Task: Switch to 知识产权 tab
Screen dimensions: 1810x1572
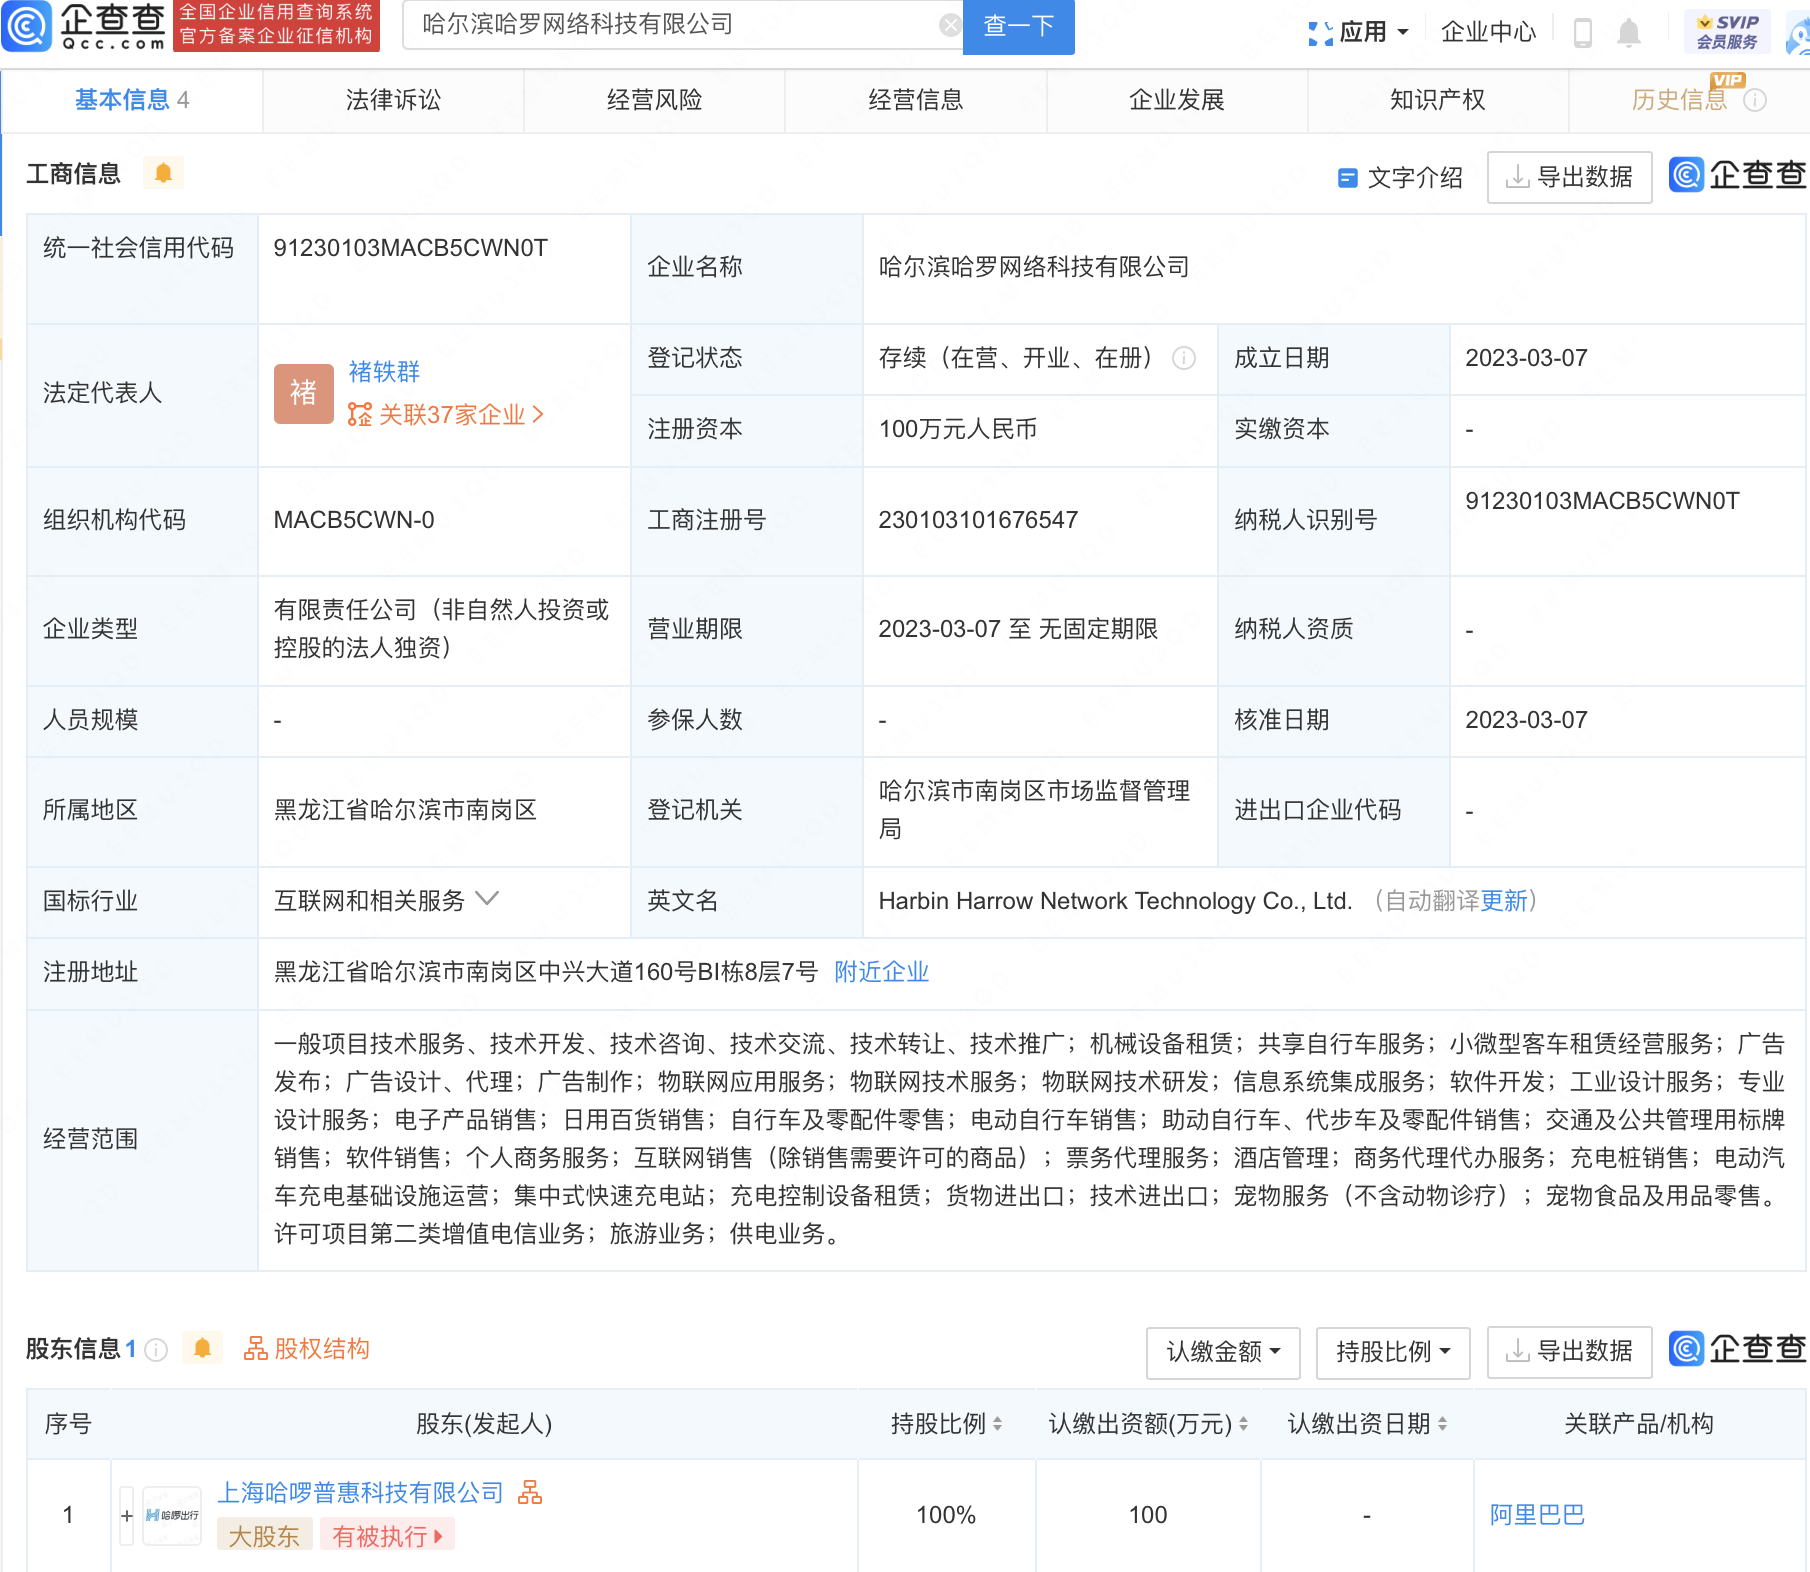Action: [1438, 100]
